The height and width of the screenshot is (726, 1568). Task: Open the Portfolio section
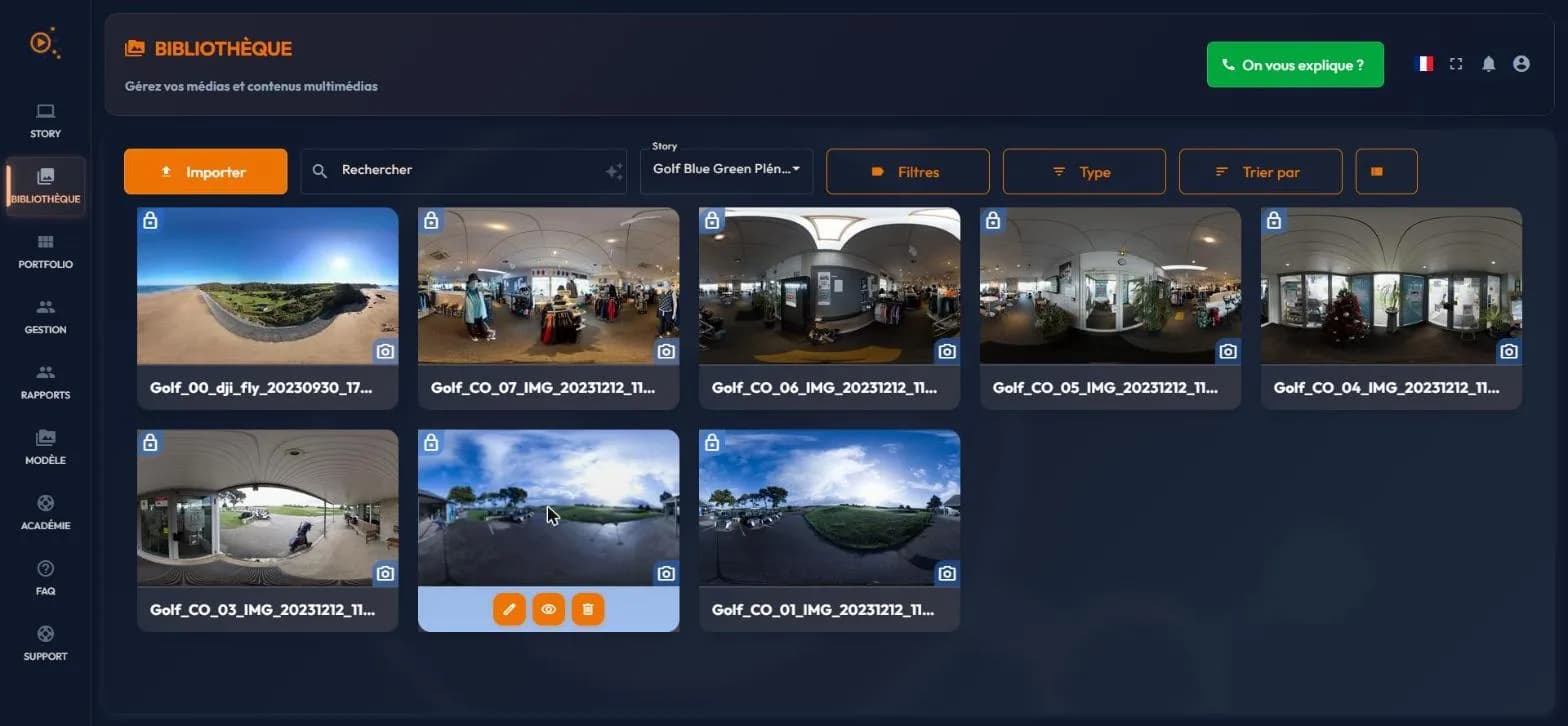tap(45, 251)
